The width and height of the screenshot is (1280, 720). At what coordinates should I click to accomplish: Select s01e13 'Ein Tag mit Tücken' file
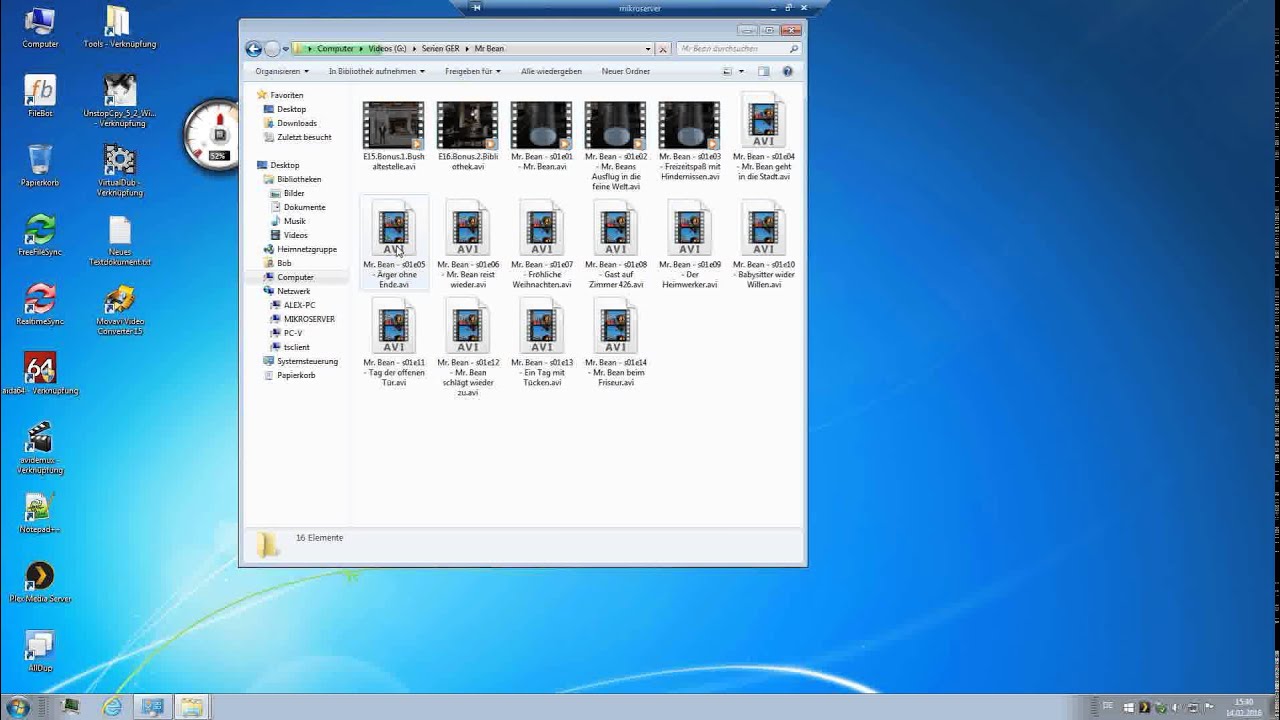542,342
